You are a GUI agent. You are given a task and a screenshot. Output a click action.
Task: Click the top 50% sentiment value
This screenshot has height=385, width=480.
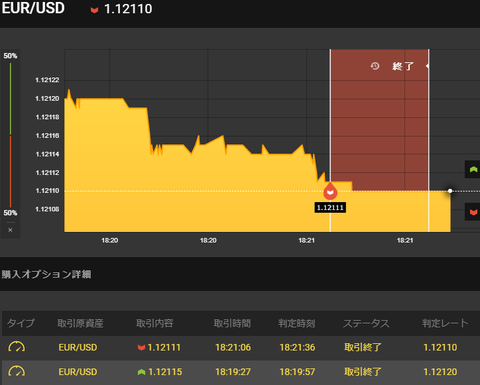[10, 56]
